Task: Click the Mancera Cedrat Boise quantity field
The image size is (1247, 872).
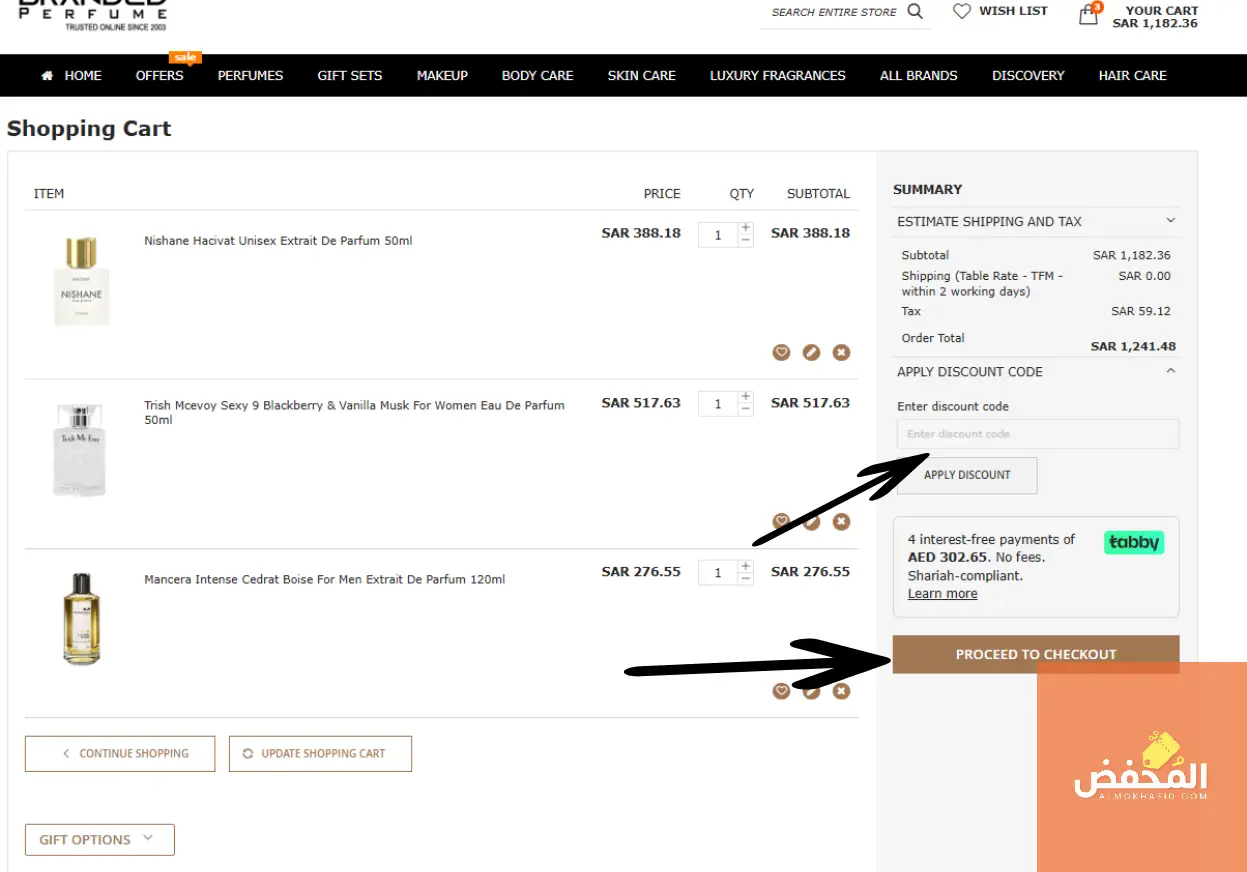Action: pyautogui.click(x=718, y=573)
